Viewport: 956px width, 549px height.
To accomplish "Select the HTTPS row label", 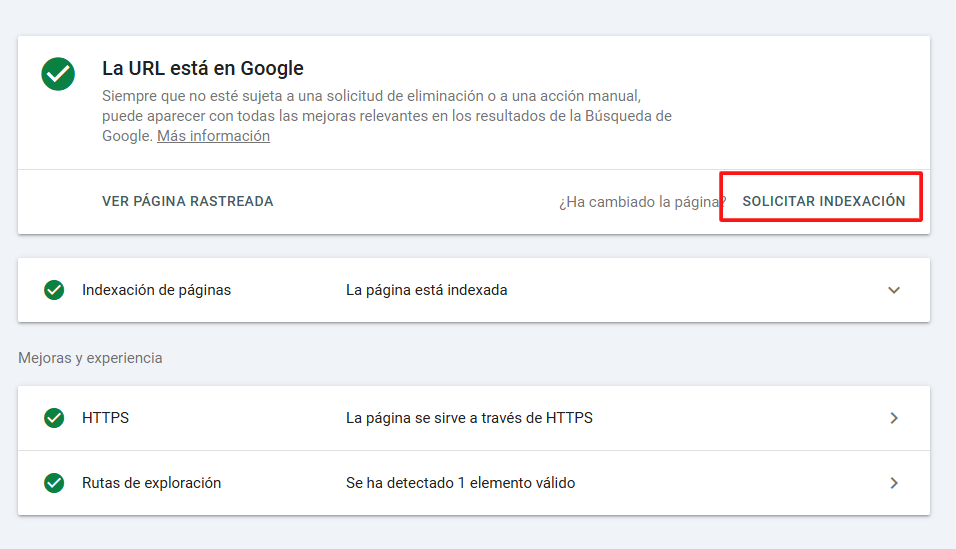I will point(105,418).
